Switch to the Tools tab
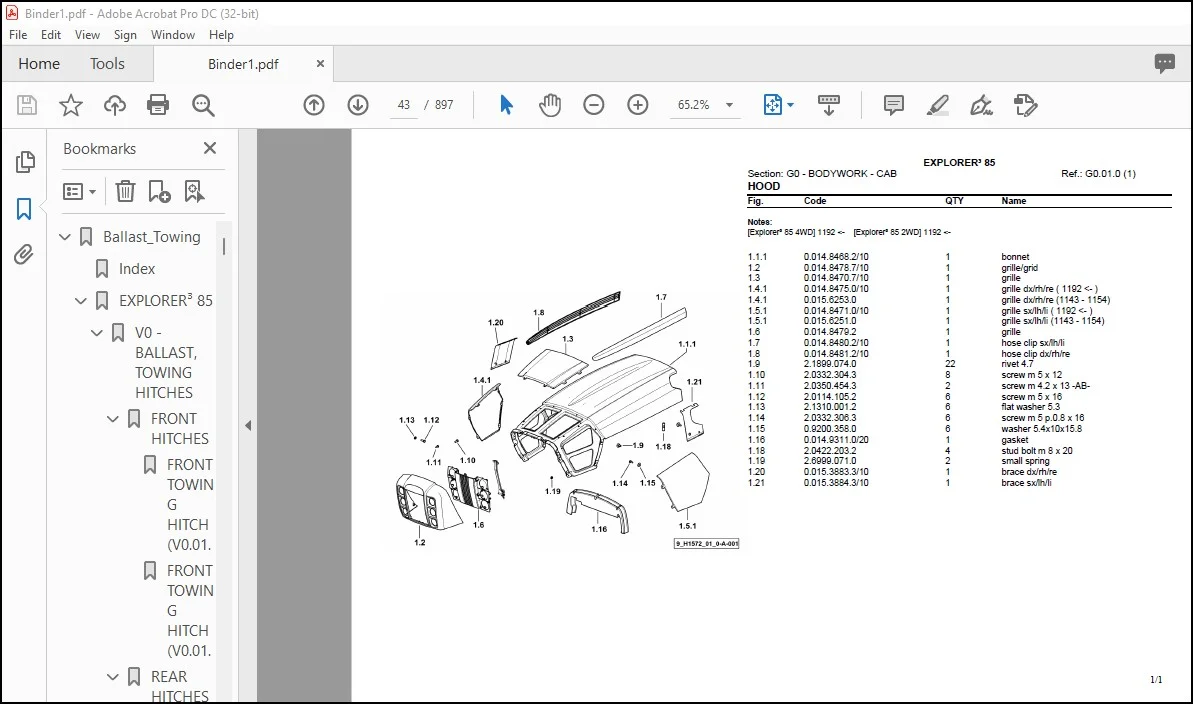This screenshot has height=704, width=1193. pos(107,64)
